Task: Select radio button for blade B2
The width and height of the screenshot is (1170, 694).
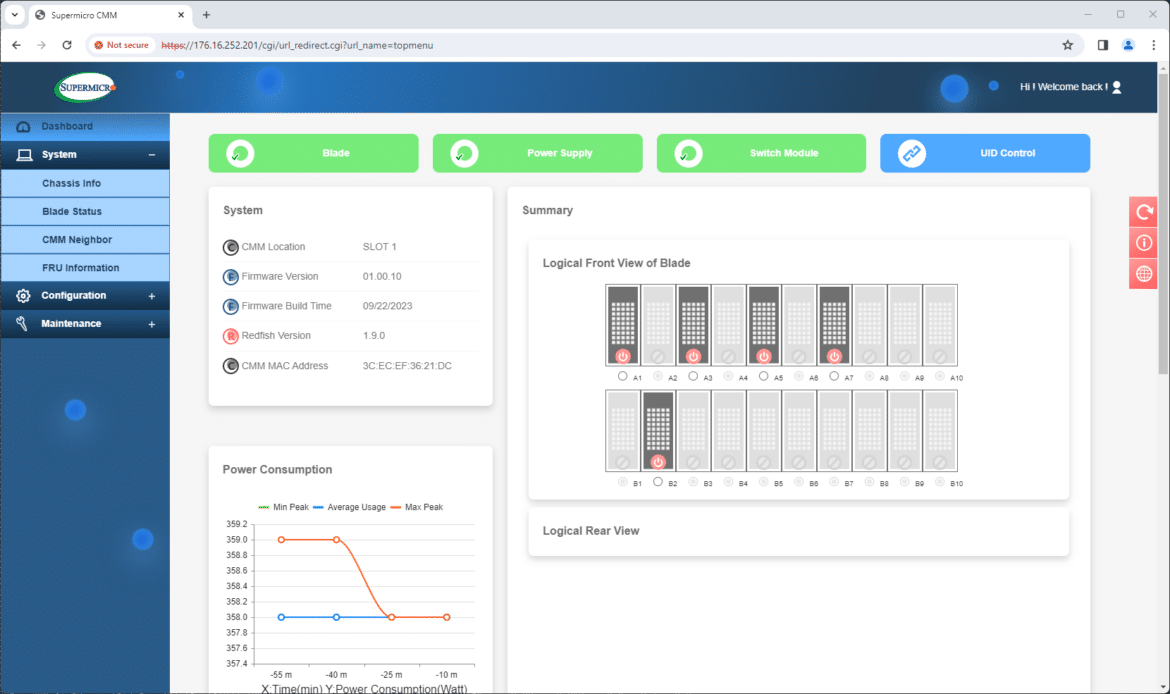Action: coord(657,482)
